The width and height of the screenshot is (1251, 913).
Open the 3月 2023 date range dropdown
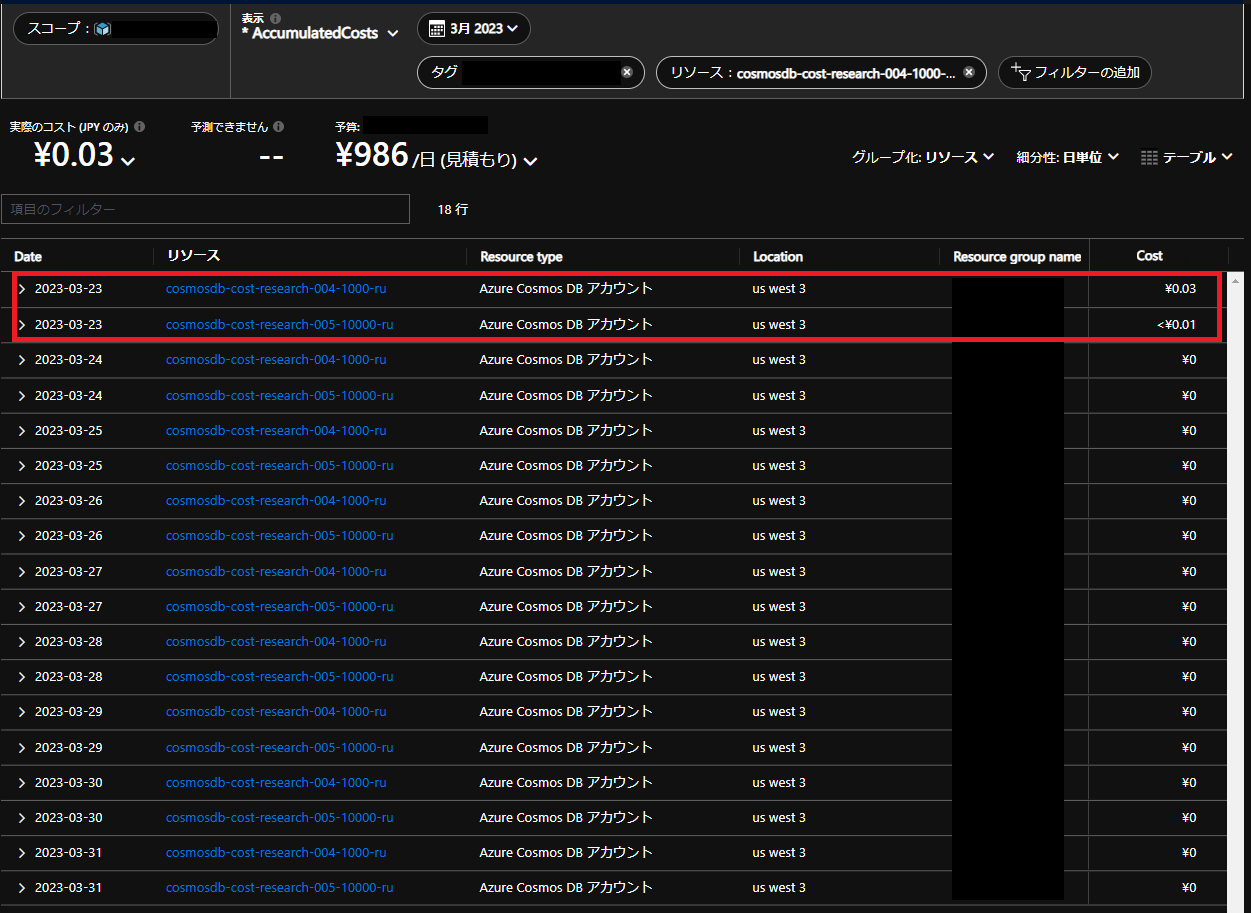point(473,28)
